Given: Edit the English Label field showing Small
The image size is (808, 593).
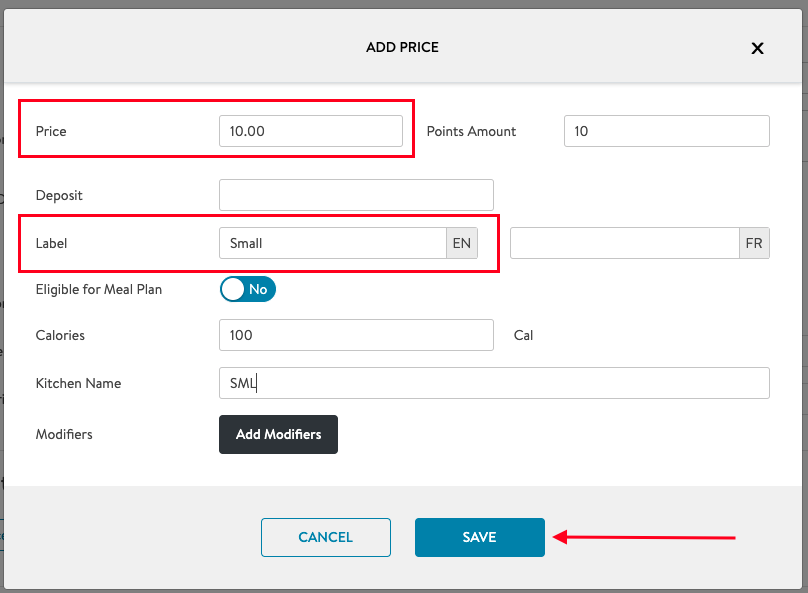Looking at the screenshot, I should point(332,243).
